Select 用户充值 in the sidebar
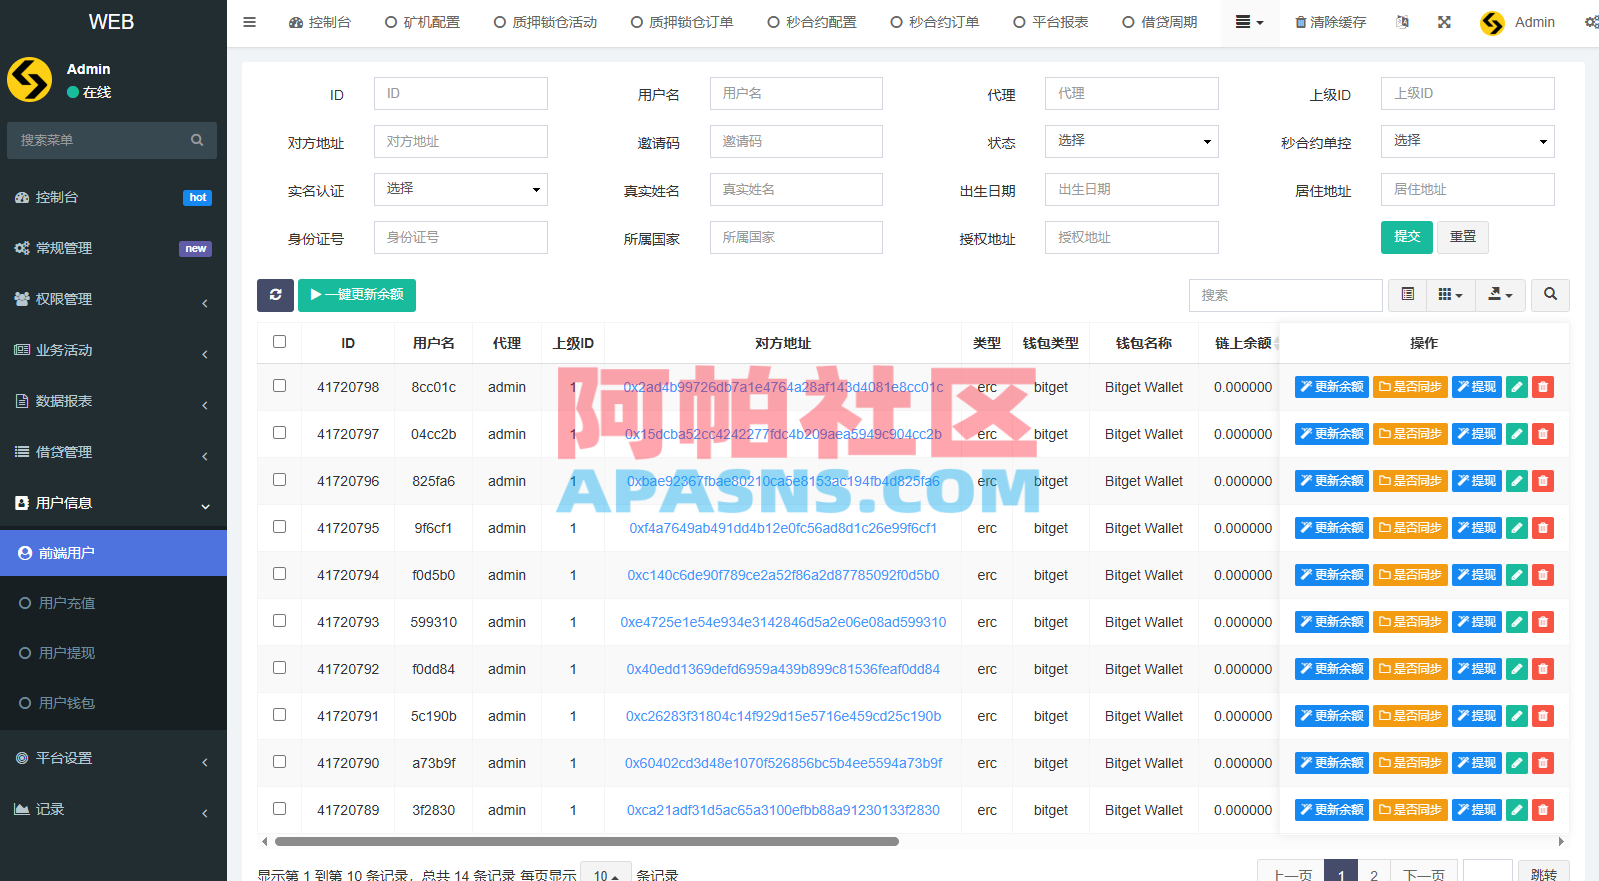The image size is (1599, 881). (113, 603)
